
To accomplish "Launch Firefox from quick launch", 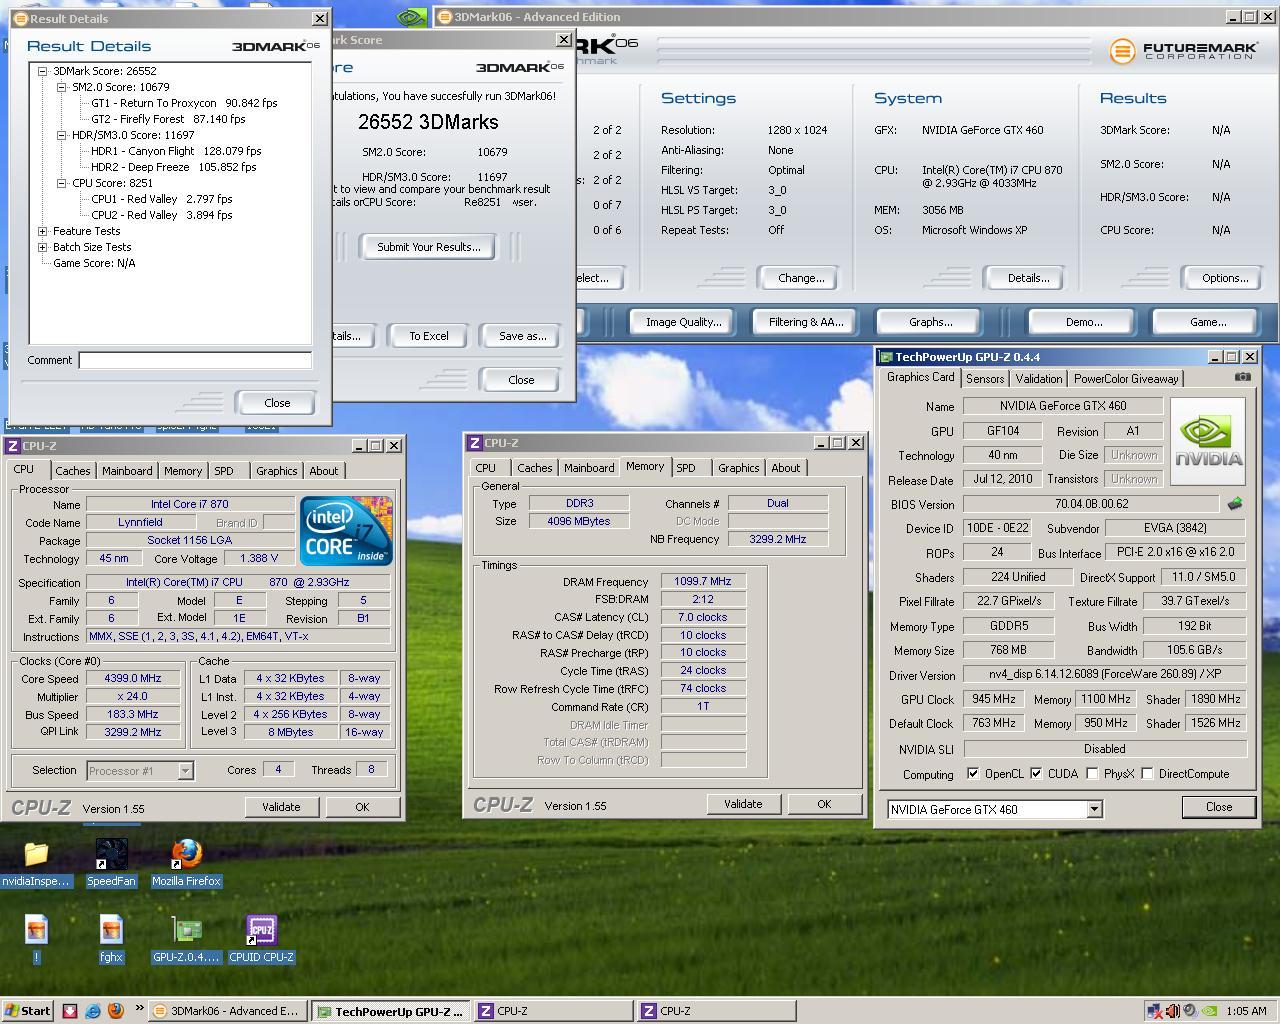I will 115,1011.
